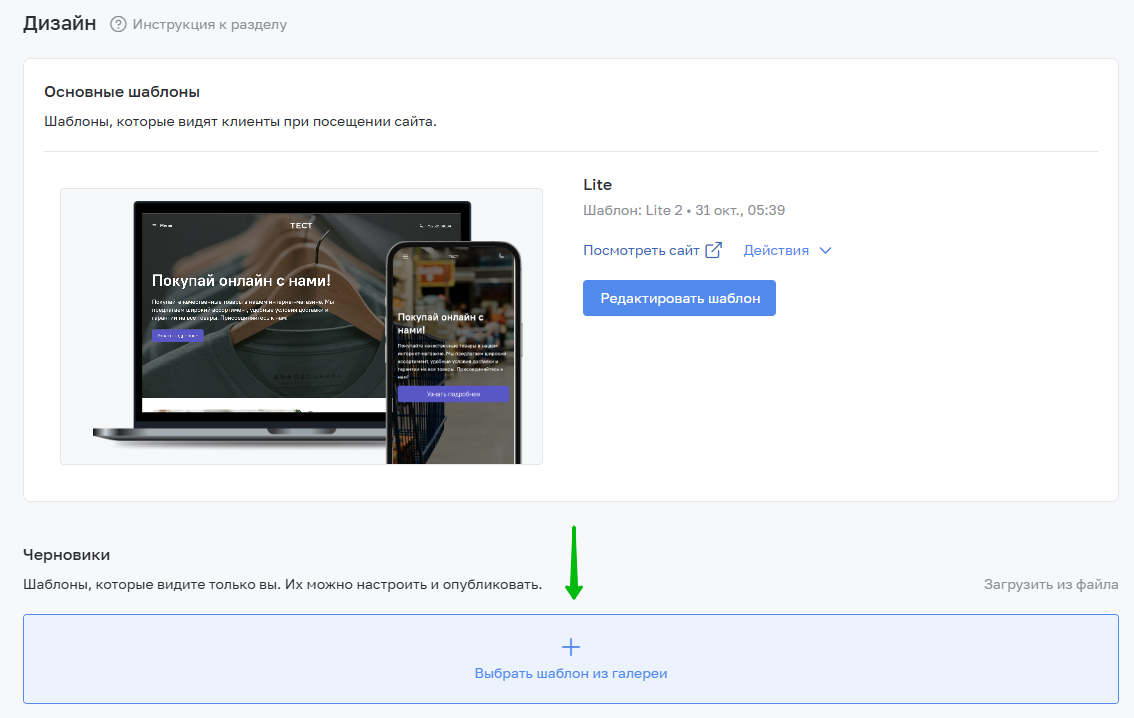Click the external link icon after Посмотреть сайт
Viewport: 1134px width, 718px height.
[713, 250]
